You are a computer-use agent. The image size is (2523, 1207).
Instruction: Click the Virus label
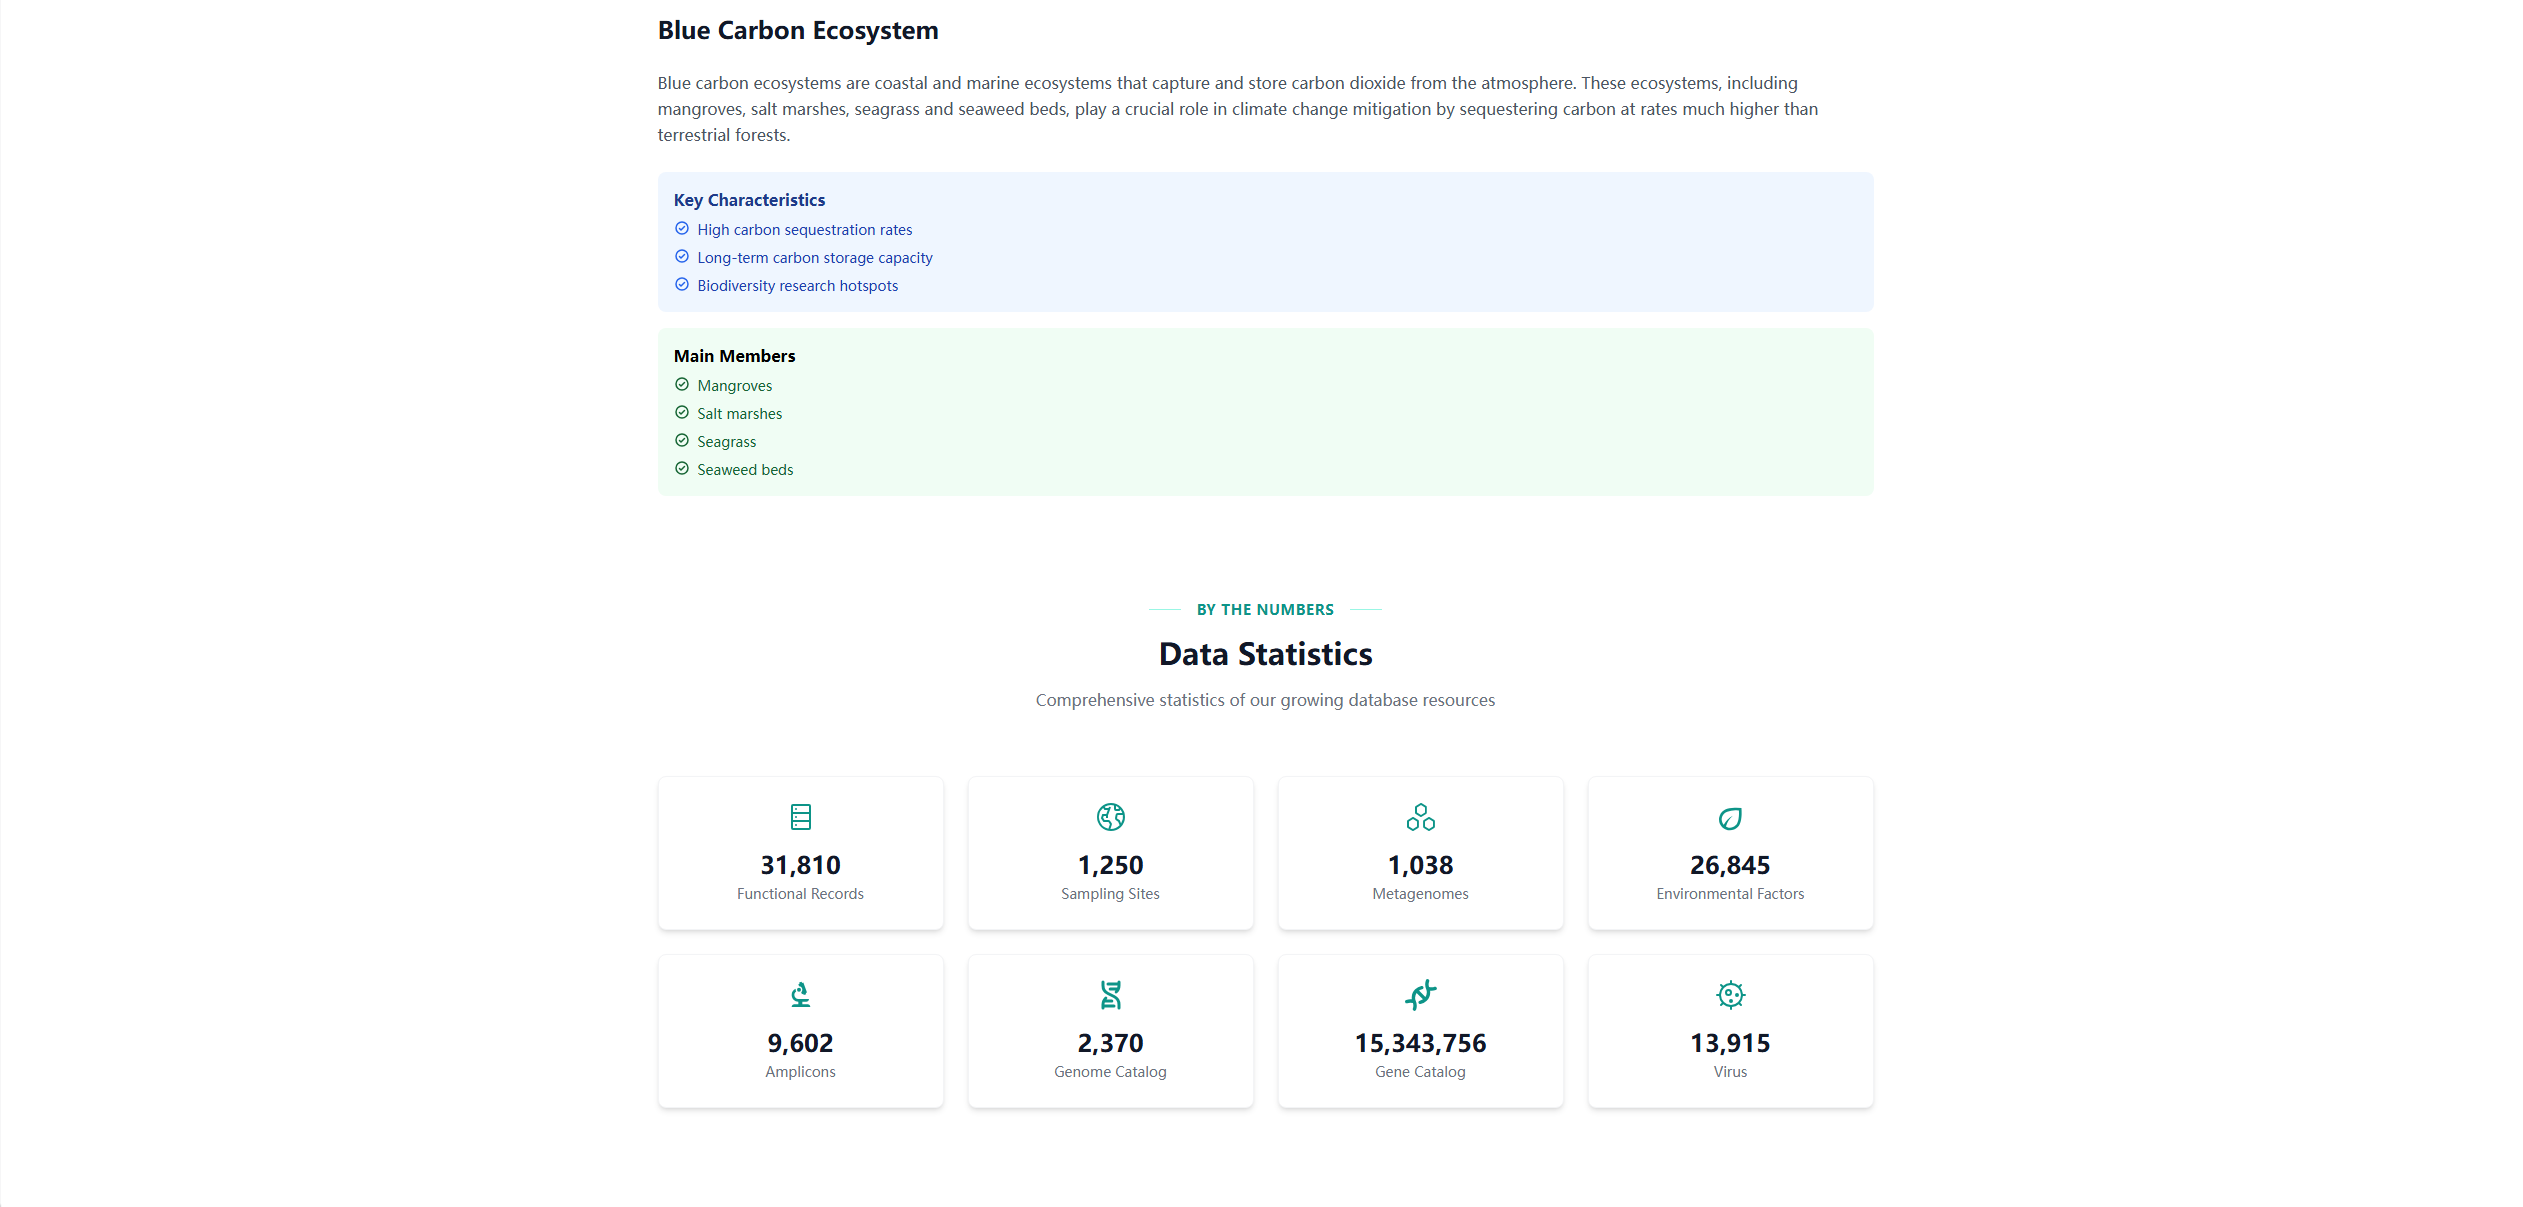1730,1072
